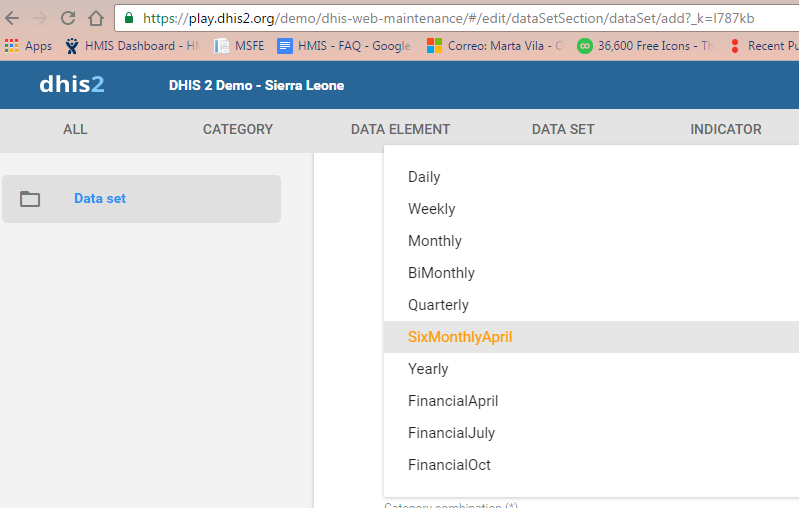Image resolution: width=799 pixels, height=508 pixels.
Task: Select Weekly period type
Action: pyautogui.click(x=591, y=209)
